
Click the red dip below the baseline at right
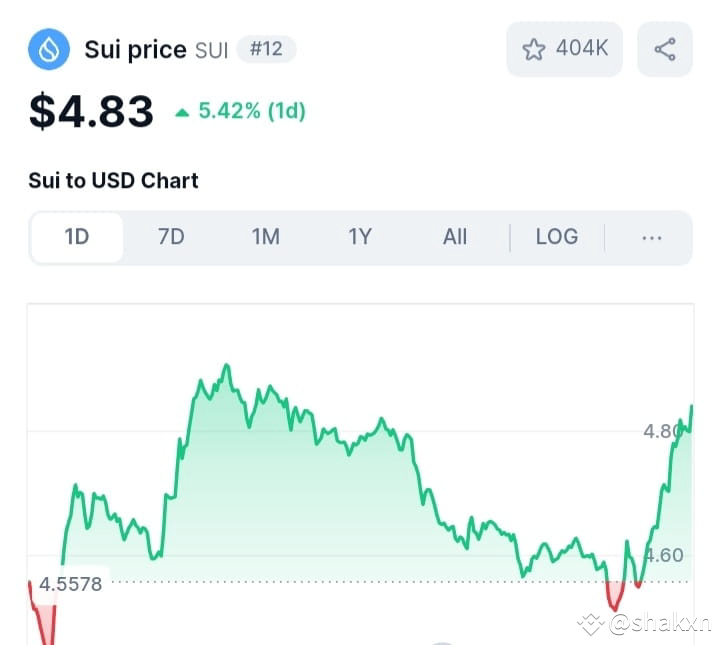pos(614,596)
